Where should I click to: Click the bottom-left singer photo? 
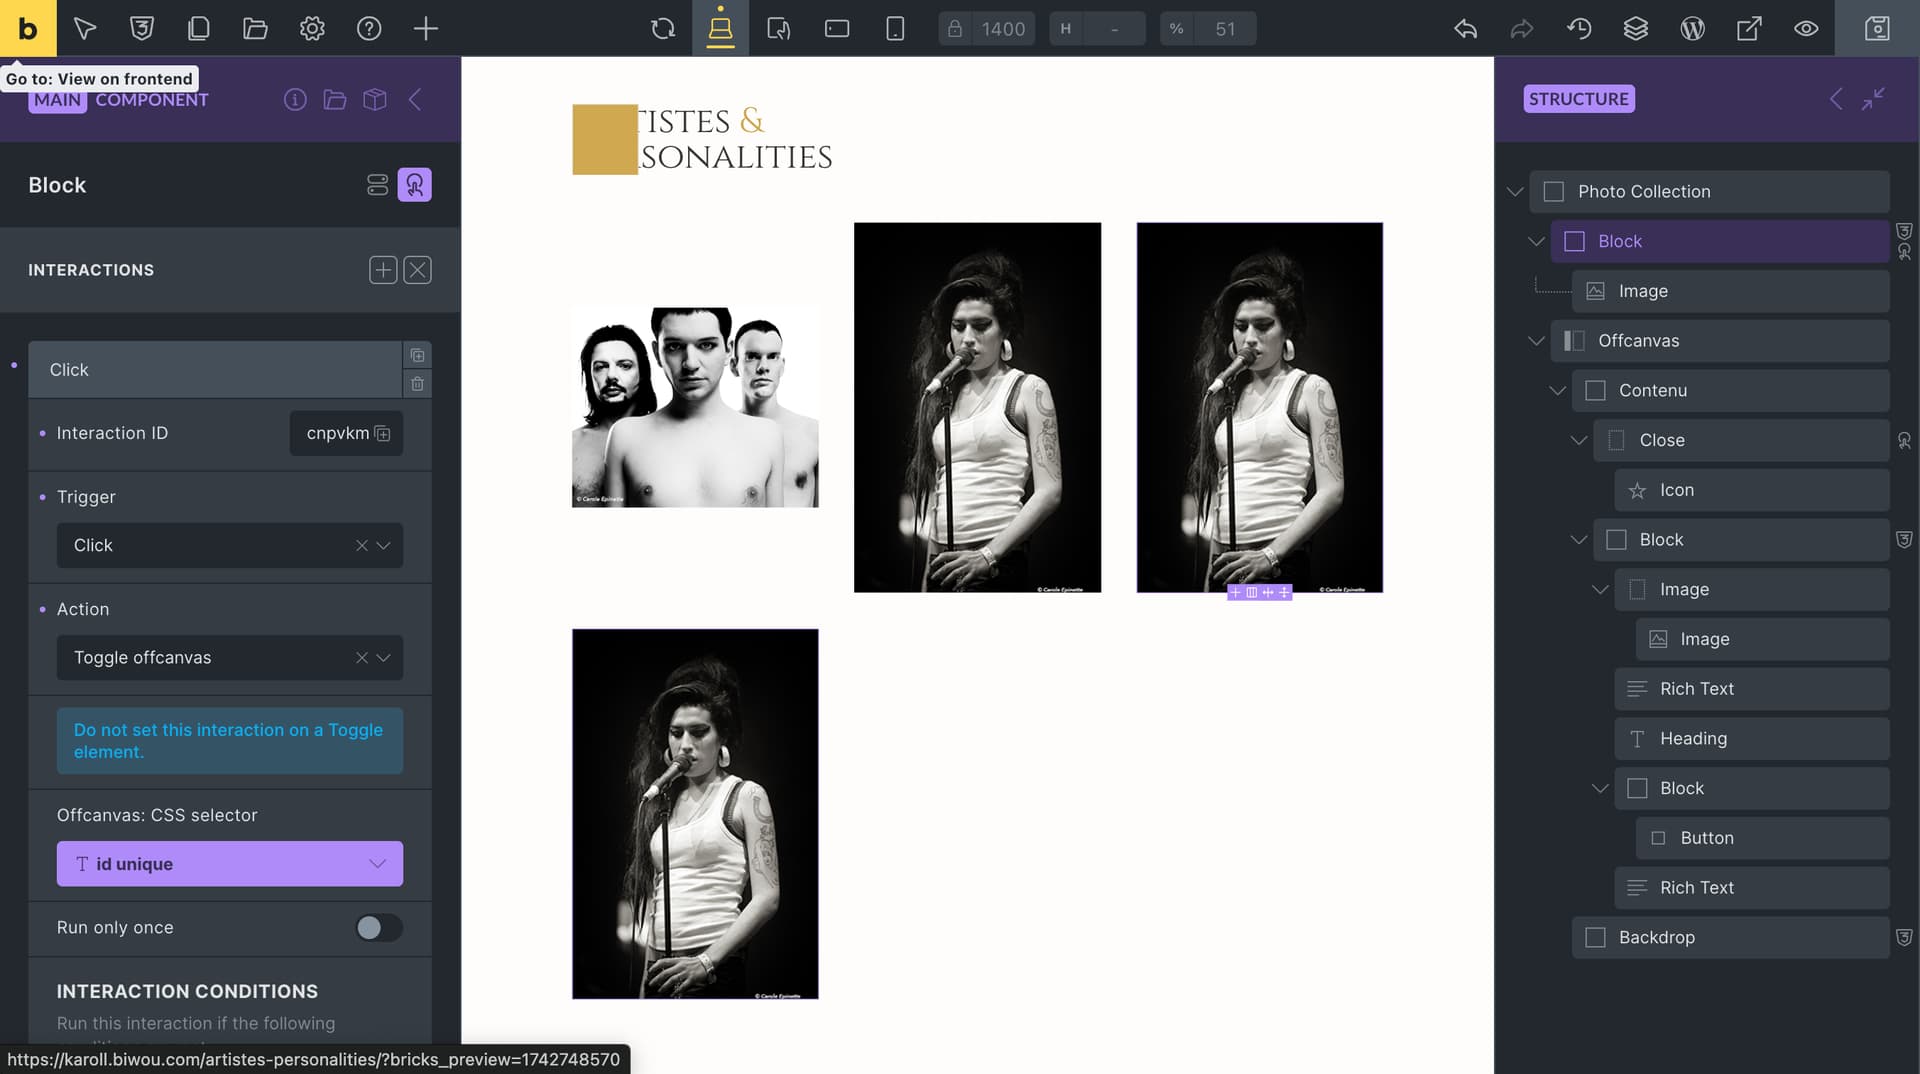pyautogui.click(x=695, y=814)
